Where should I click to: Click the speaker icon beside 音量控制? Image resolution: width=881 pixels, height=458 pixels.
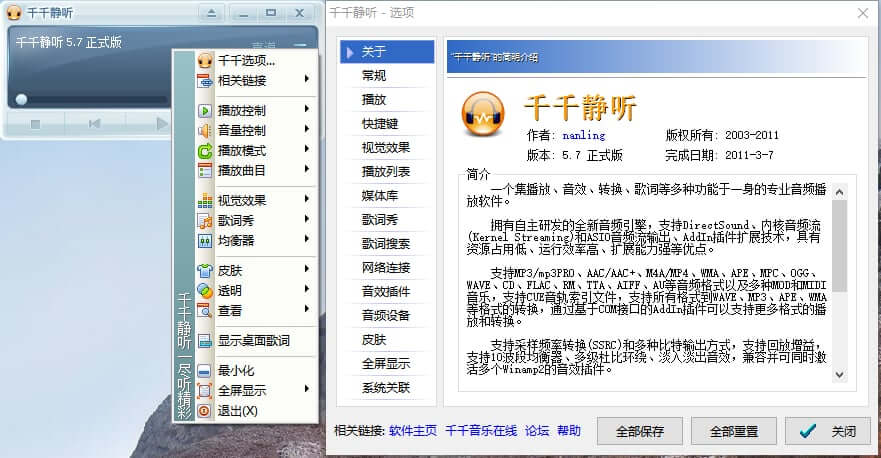[x=205, y=131]
